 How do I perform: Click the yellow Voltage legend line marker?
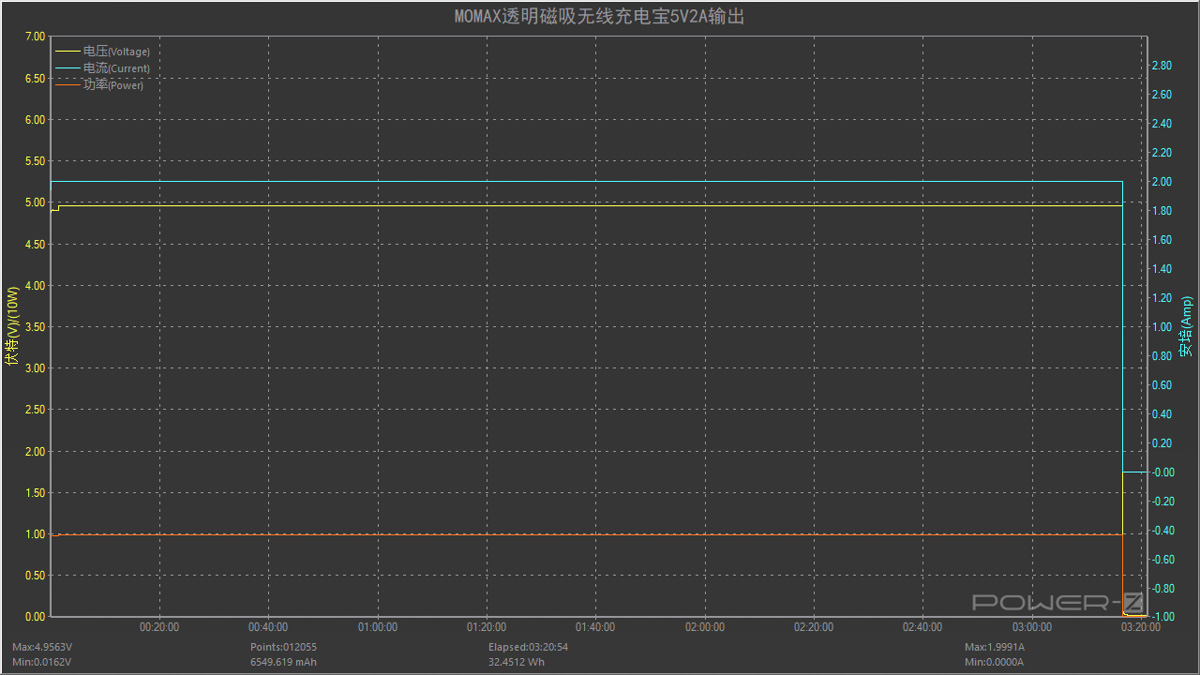(x=68, y=51)
